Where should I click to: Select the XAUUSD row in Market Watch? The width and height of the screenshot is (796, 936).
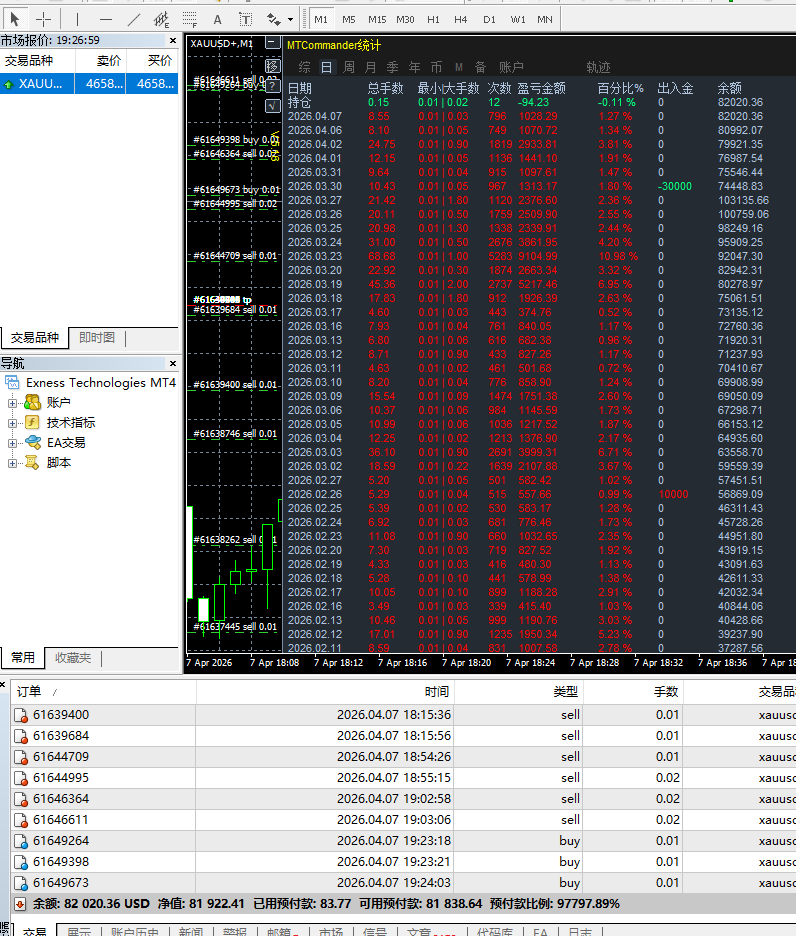click(x=89, y=84)
